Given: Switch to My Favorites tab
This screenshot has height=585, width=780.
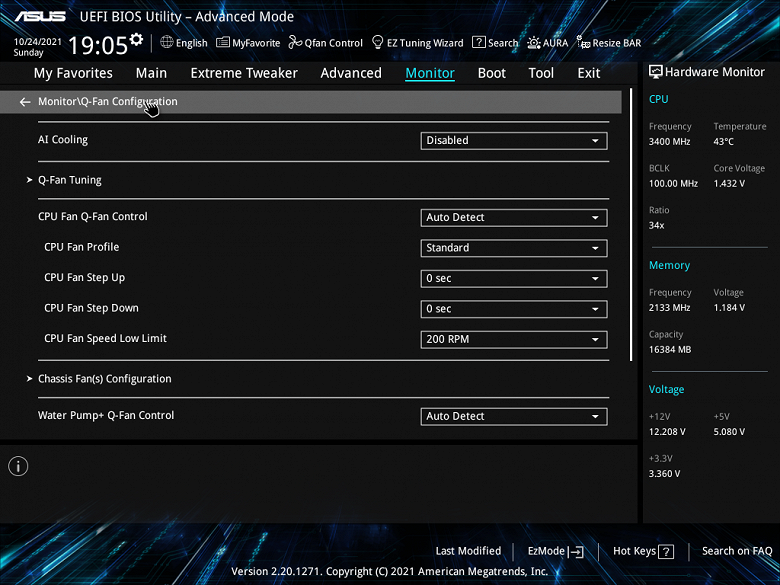Looking at the screenshot, I should [x=73, y=73].
